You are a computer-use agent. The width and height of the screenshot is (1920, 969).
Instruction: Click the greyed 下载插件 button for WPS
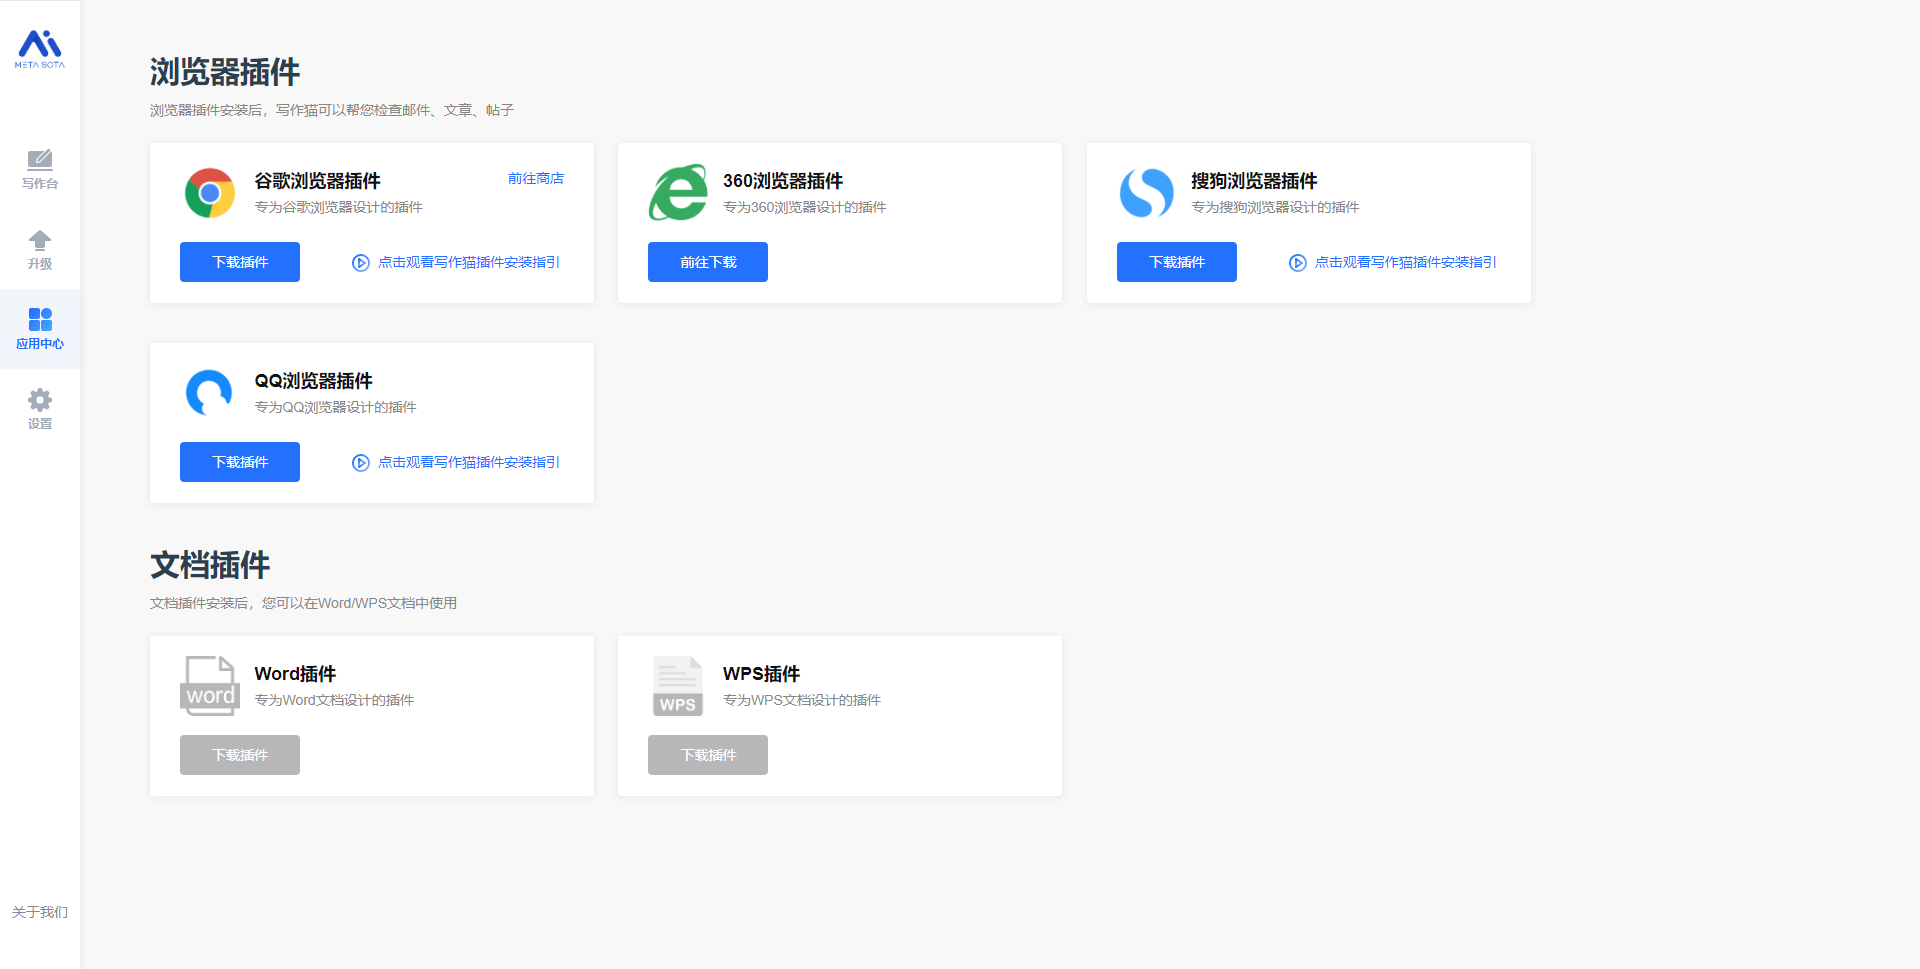(x=708, y=755)
